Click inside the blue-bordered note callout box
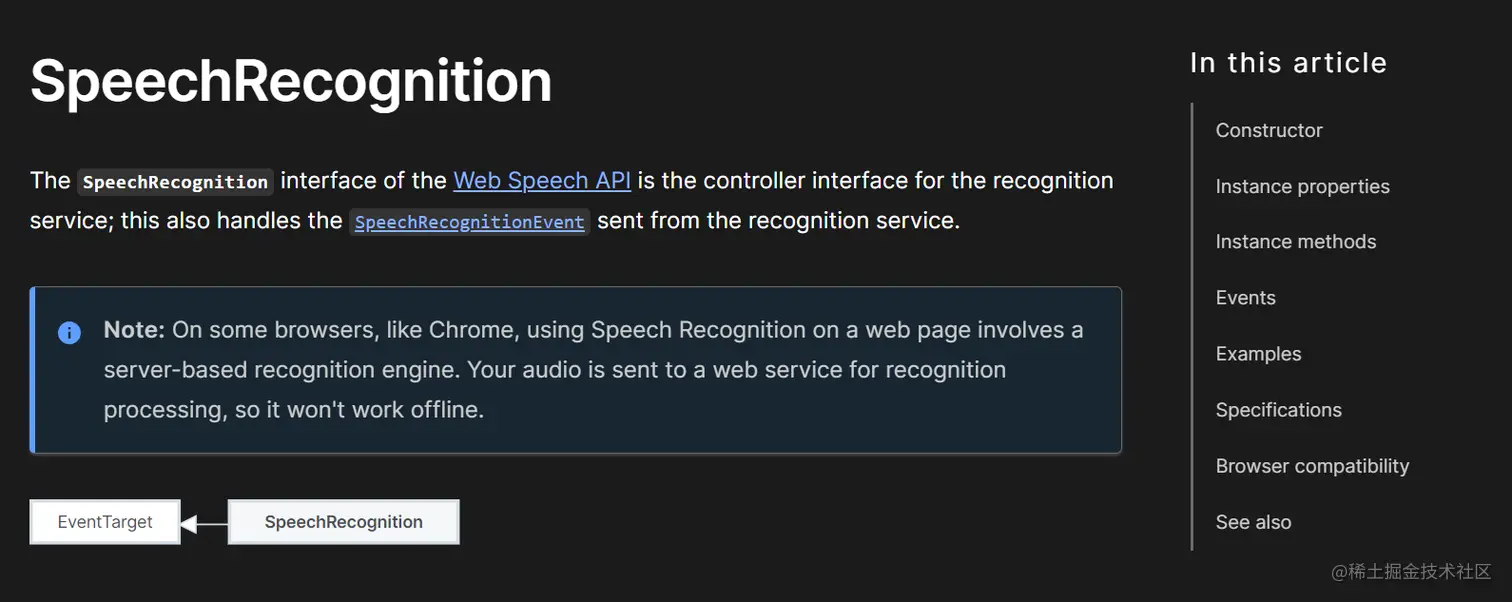The image size is (1512, 602). [575, 370]
